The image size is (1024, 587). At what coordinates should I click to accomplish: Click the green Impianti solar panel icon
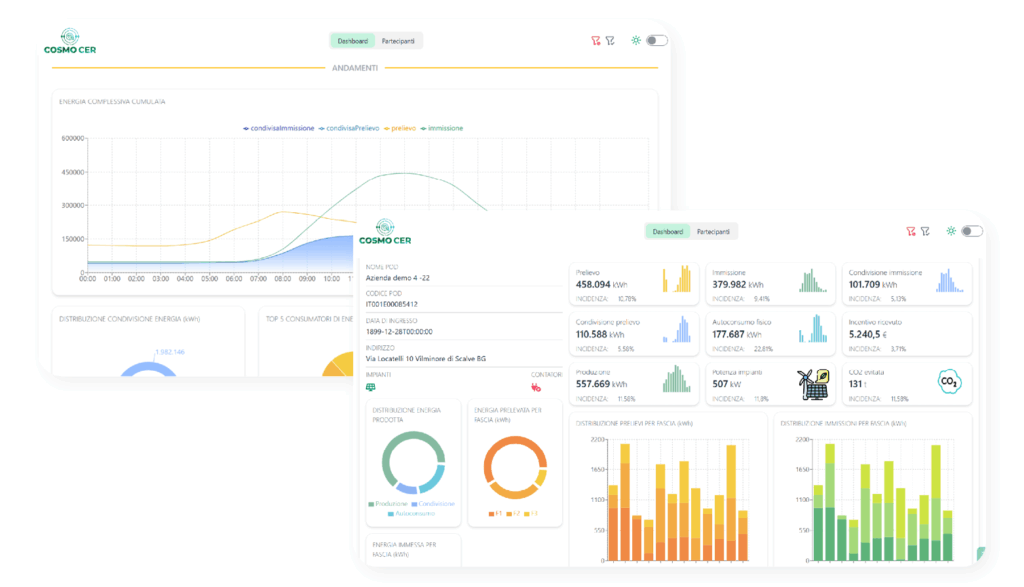[371, 387]
